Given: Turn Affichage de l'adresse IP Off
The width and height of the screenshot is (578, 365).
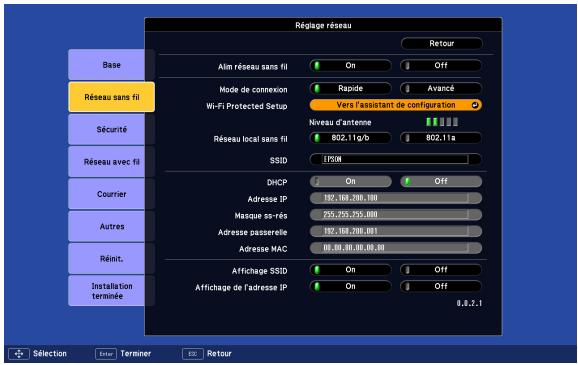Looking at the screenshot, I should pos(441,286).
